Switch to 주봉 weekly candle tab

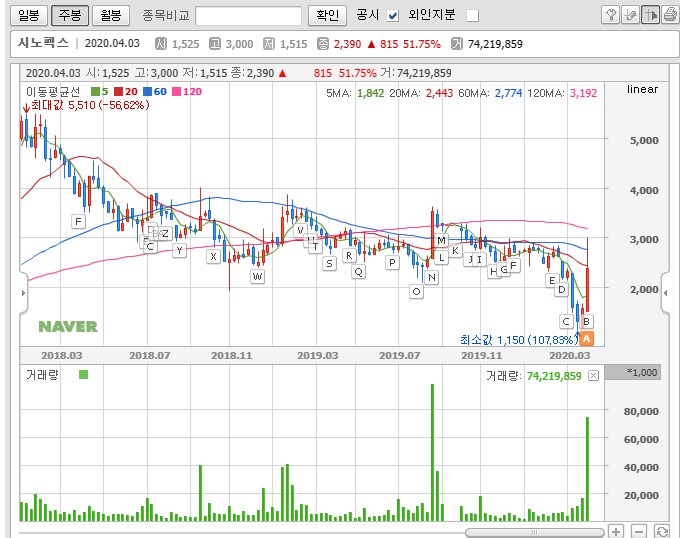click(70, 16)
